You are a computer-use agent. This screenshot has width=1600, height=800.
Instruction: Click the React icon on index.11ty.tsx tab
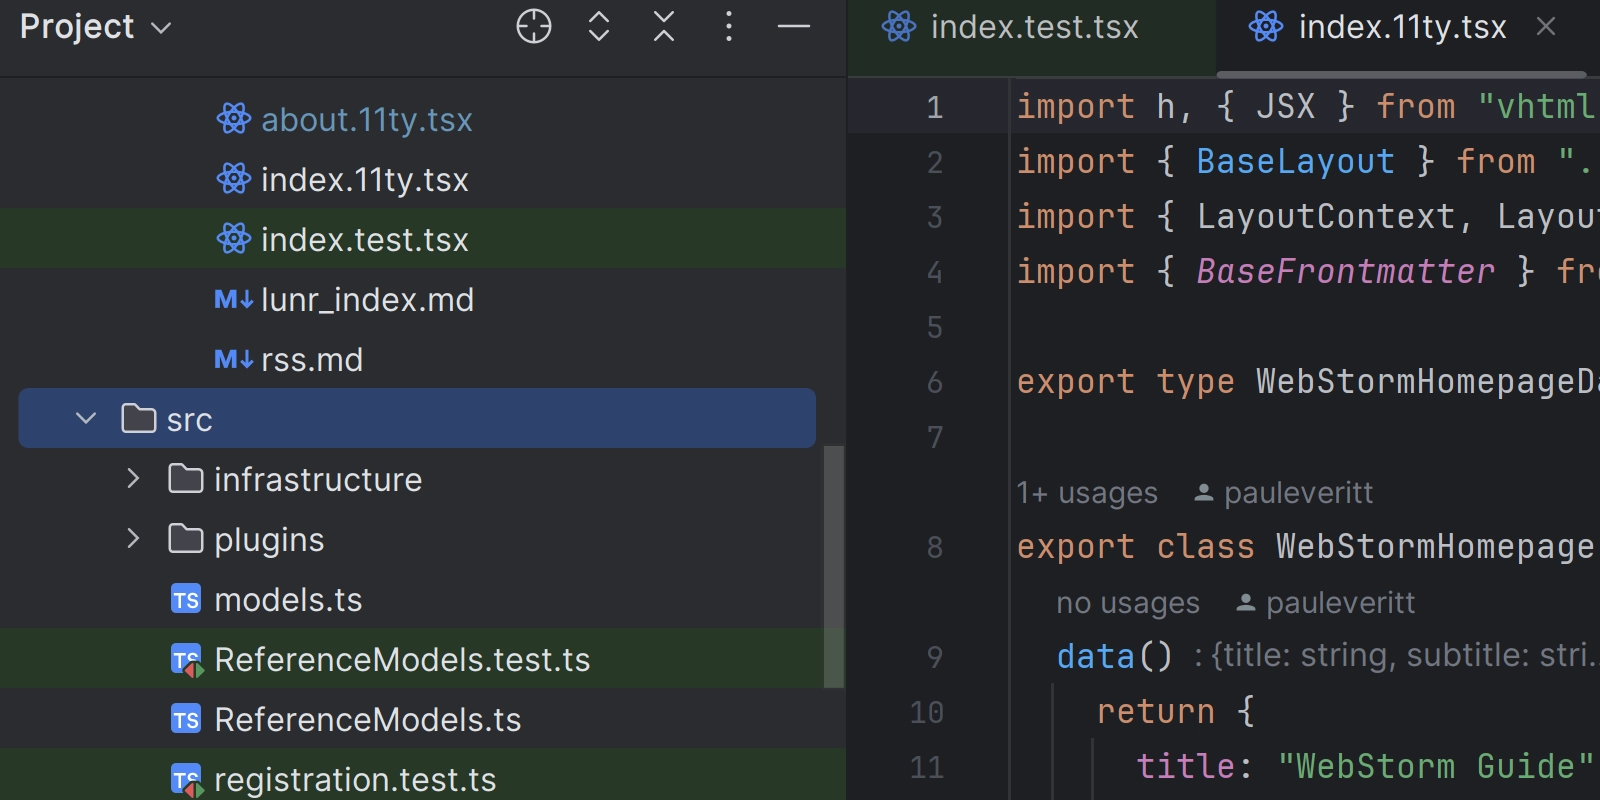(x=1266, y=27)
